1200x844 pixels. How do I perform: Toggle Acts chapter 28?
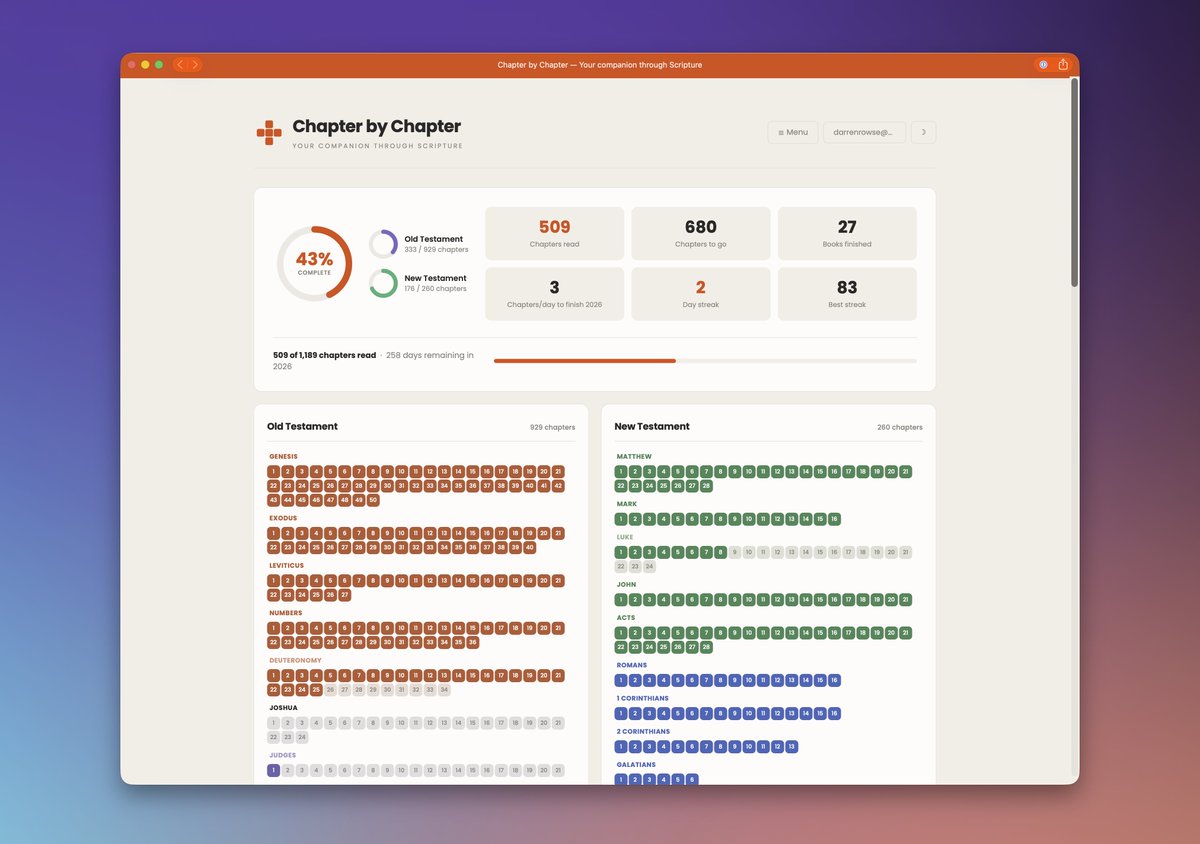coord(706,647)
